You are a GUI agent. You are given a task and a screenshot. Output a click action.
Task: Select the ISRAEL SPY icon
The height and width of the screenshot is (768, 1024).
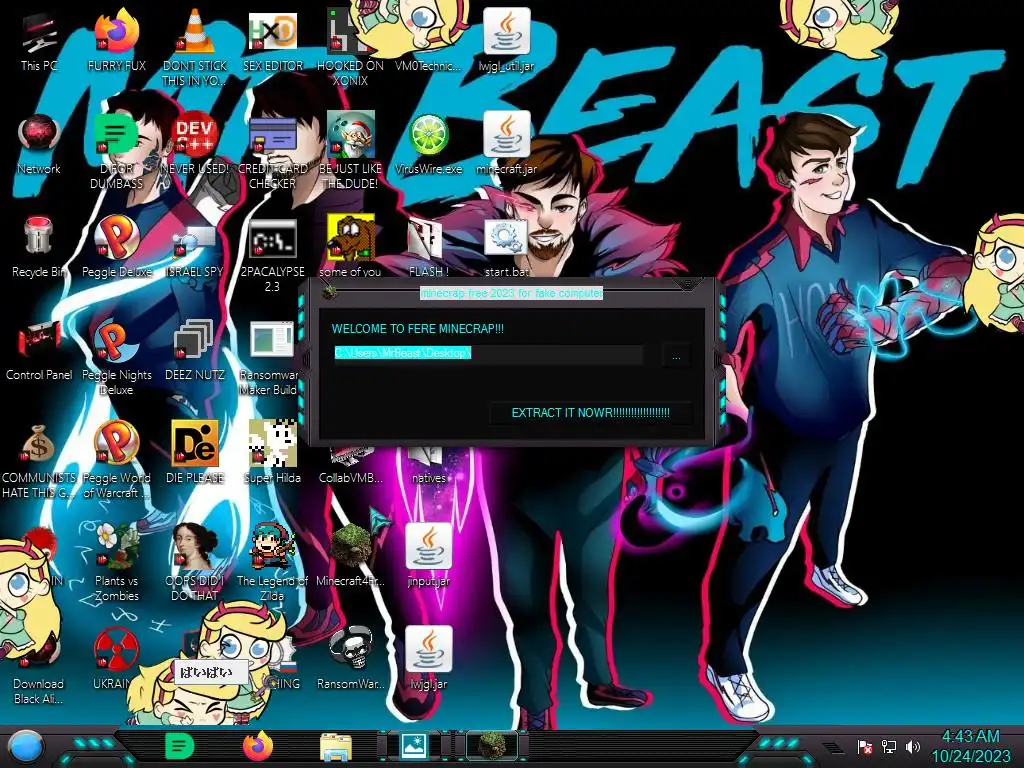point(195,247)
